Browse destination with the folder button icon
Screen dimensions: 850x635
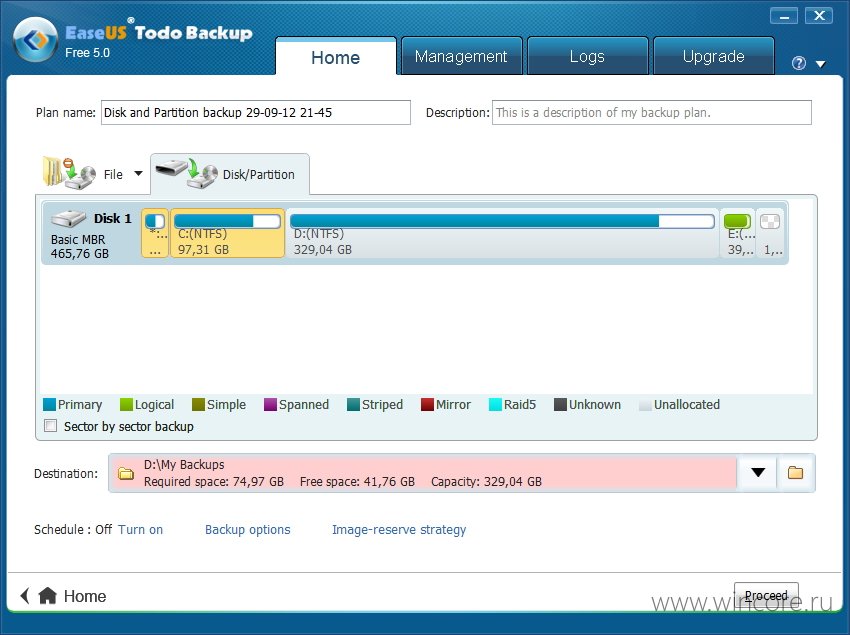(795, 472)
